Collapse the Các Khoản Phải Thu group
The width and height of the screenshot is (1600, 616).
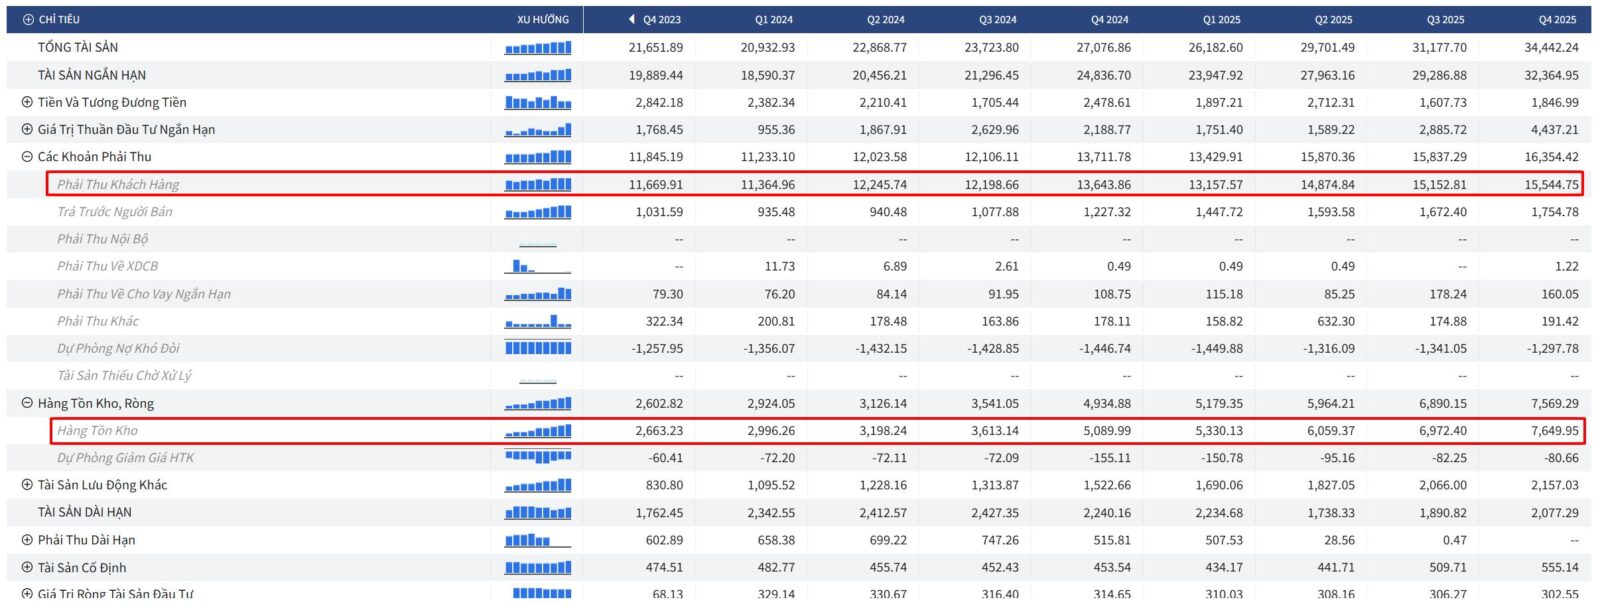click(x=27, y=157)
